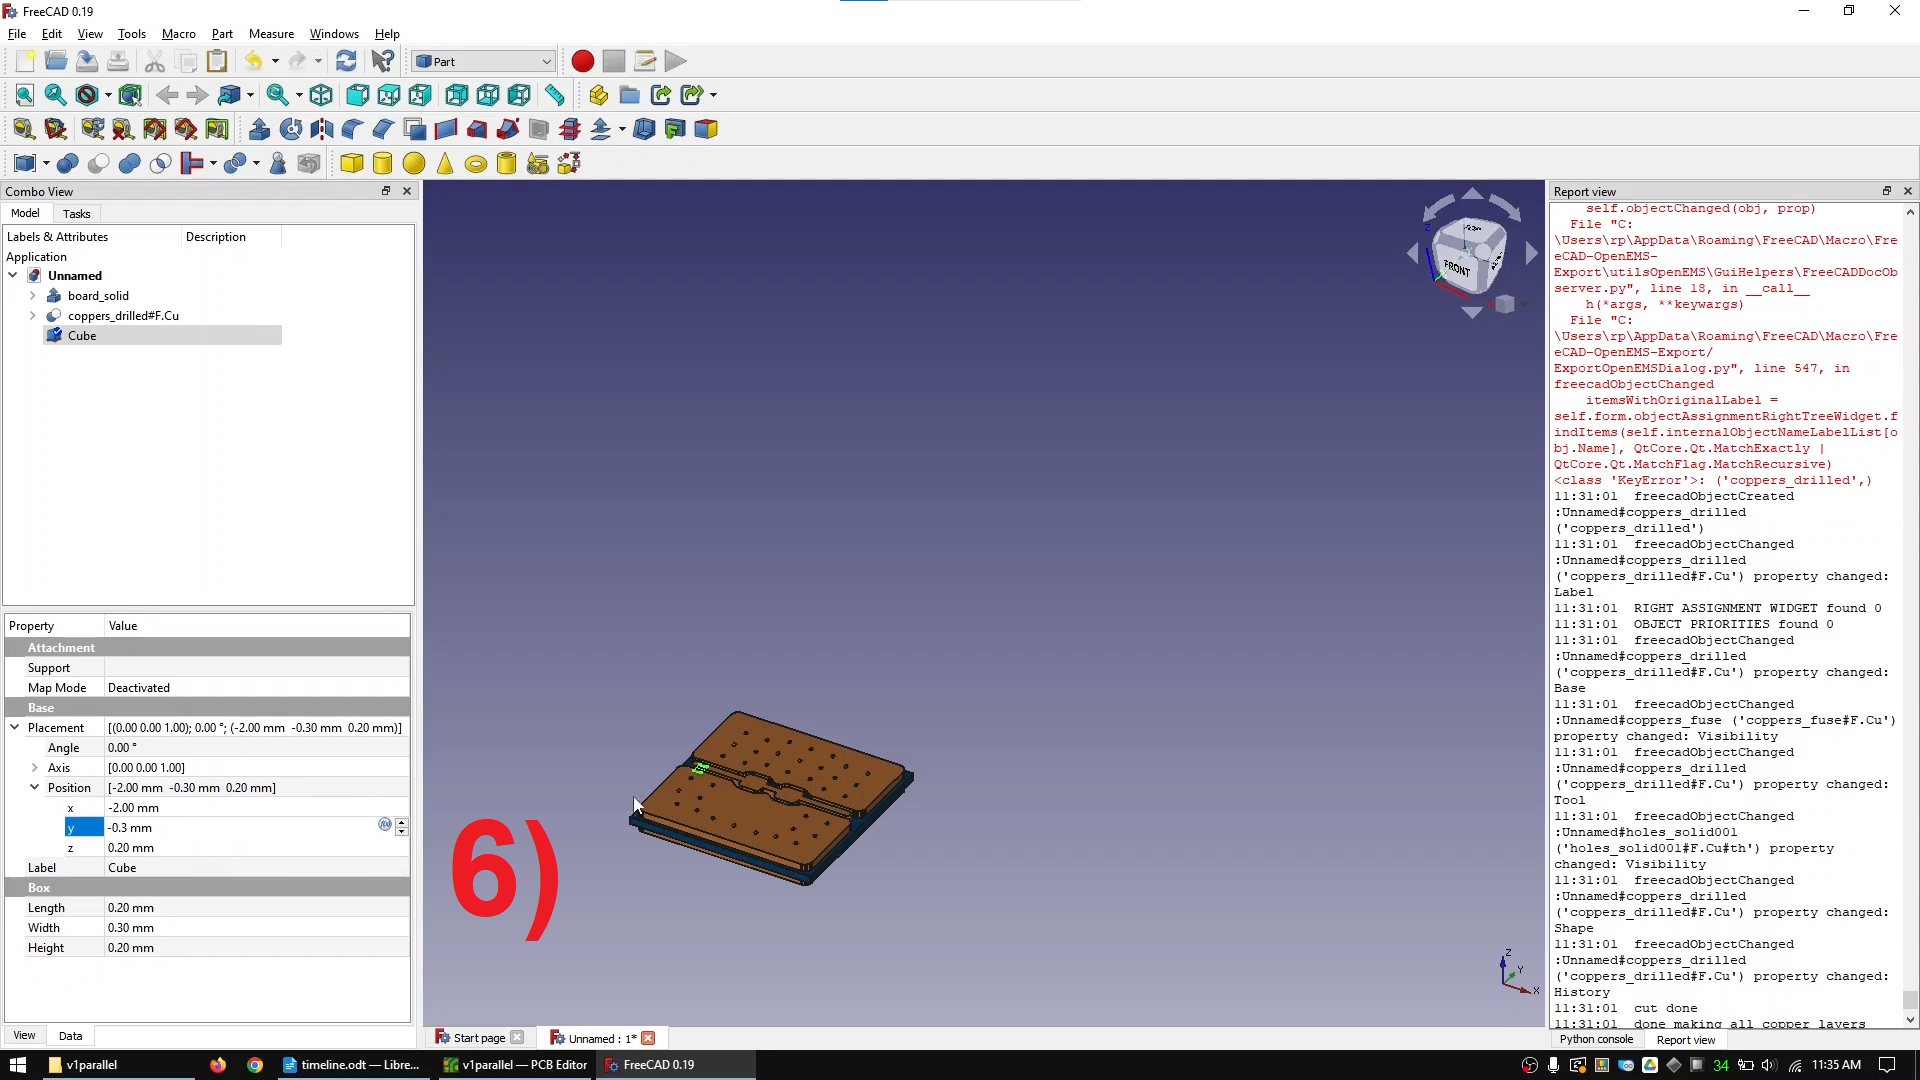Revolve a selected shape

pos(290,129)
